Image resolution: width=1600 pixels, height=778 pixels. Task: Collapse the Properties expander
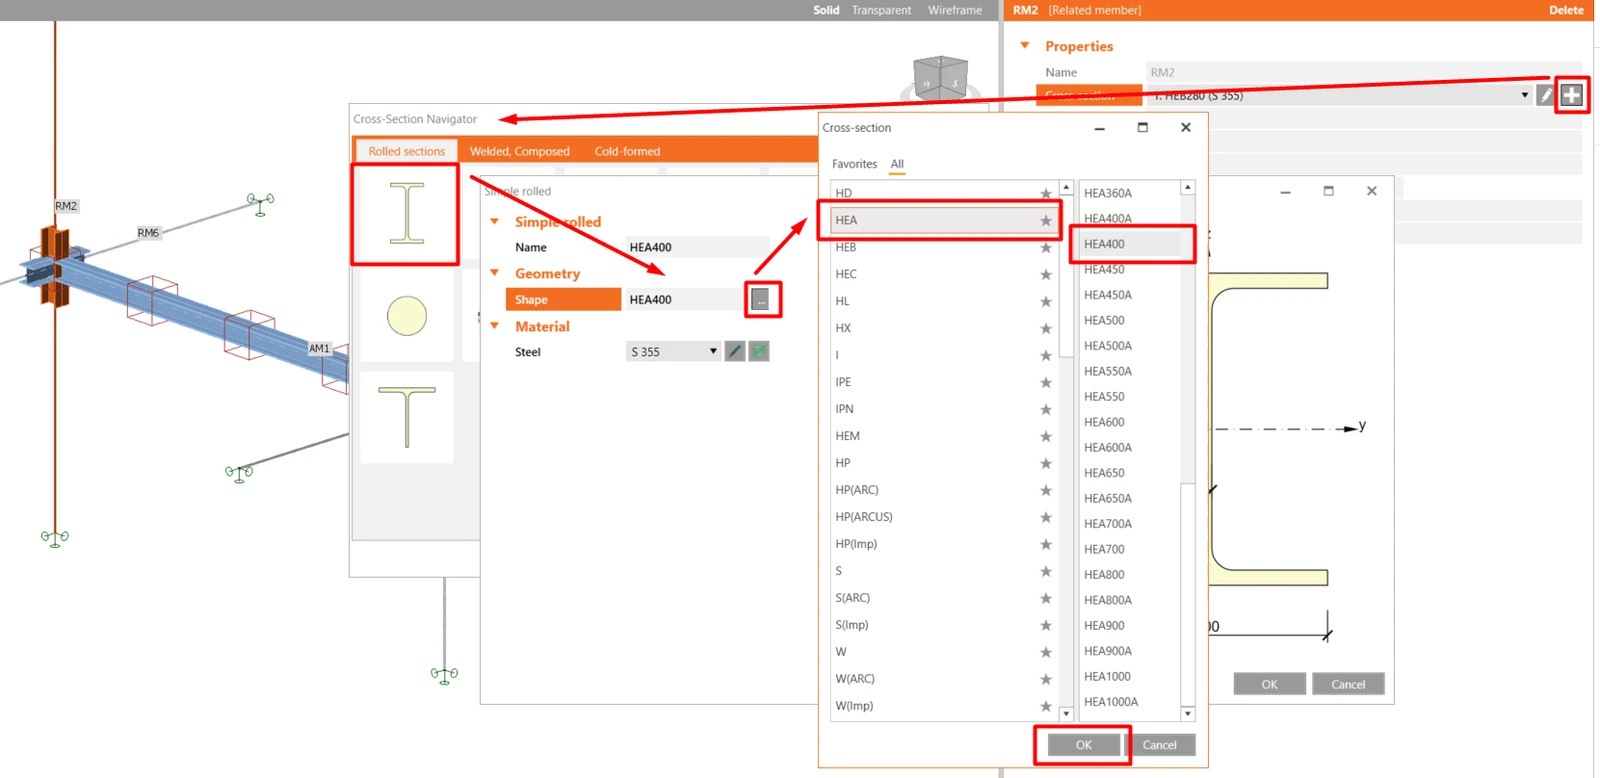click(1024, 46)
